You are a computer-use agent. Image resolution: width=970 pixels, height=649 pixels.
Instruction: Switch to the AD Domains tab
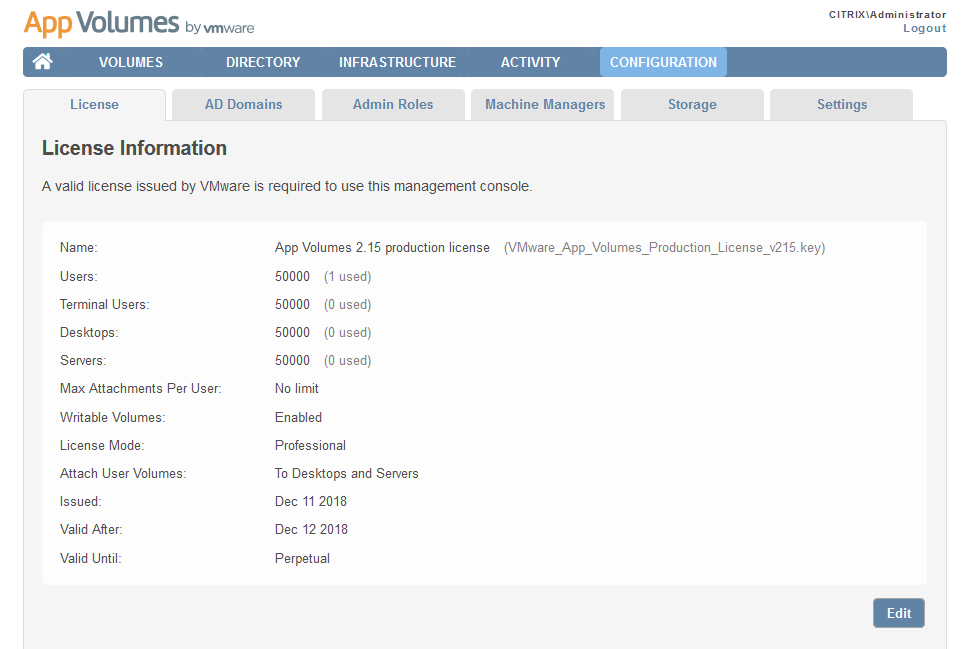(244, 105)
